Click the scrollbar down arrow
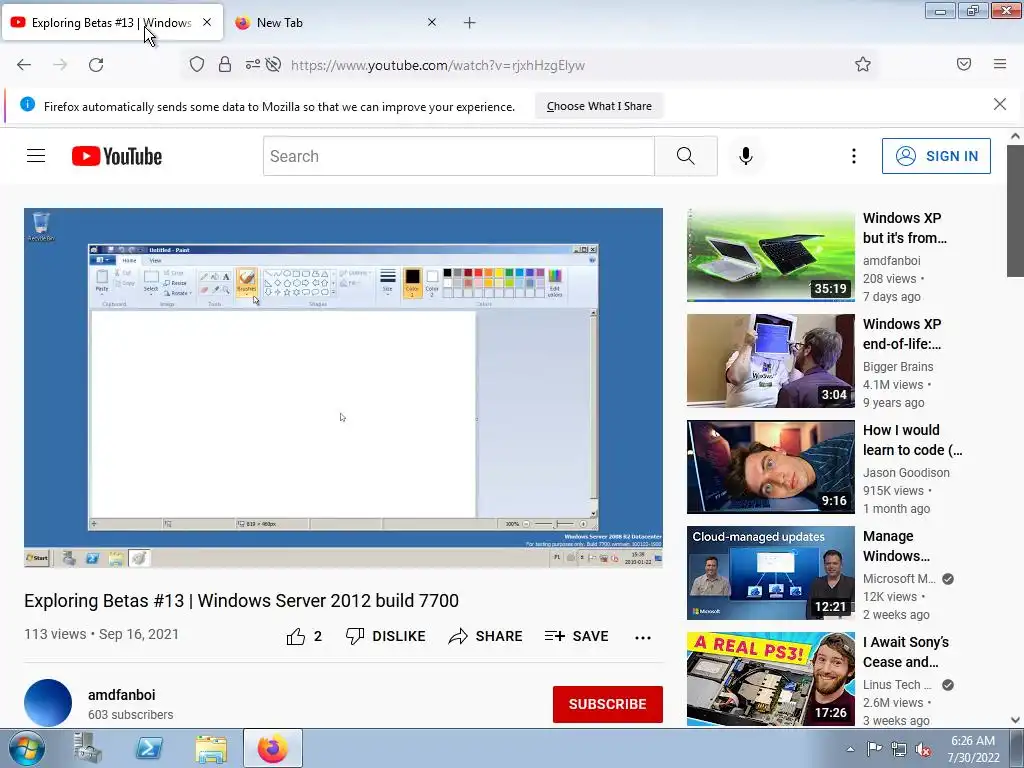The height and width of the screenshot is (768, 1024). 1015,720
